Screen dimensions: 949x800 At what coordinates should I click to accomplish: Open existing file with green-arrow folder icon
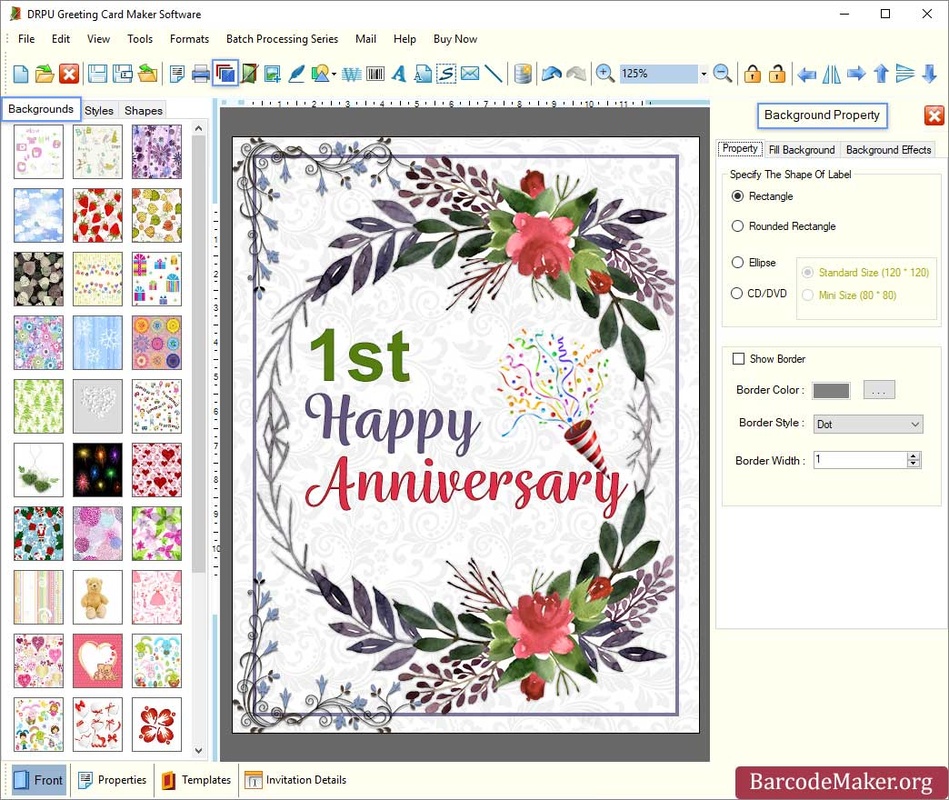pyautogui.click(x=44, y=74)
